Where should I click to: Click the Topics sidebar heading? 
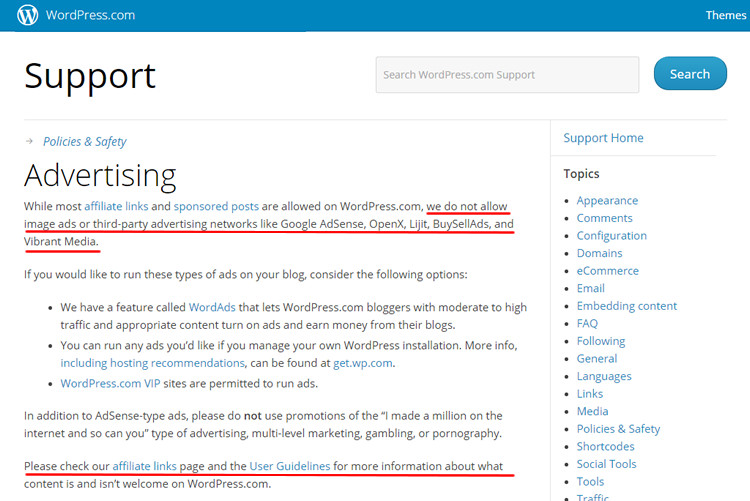[x=581, y=174]
